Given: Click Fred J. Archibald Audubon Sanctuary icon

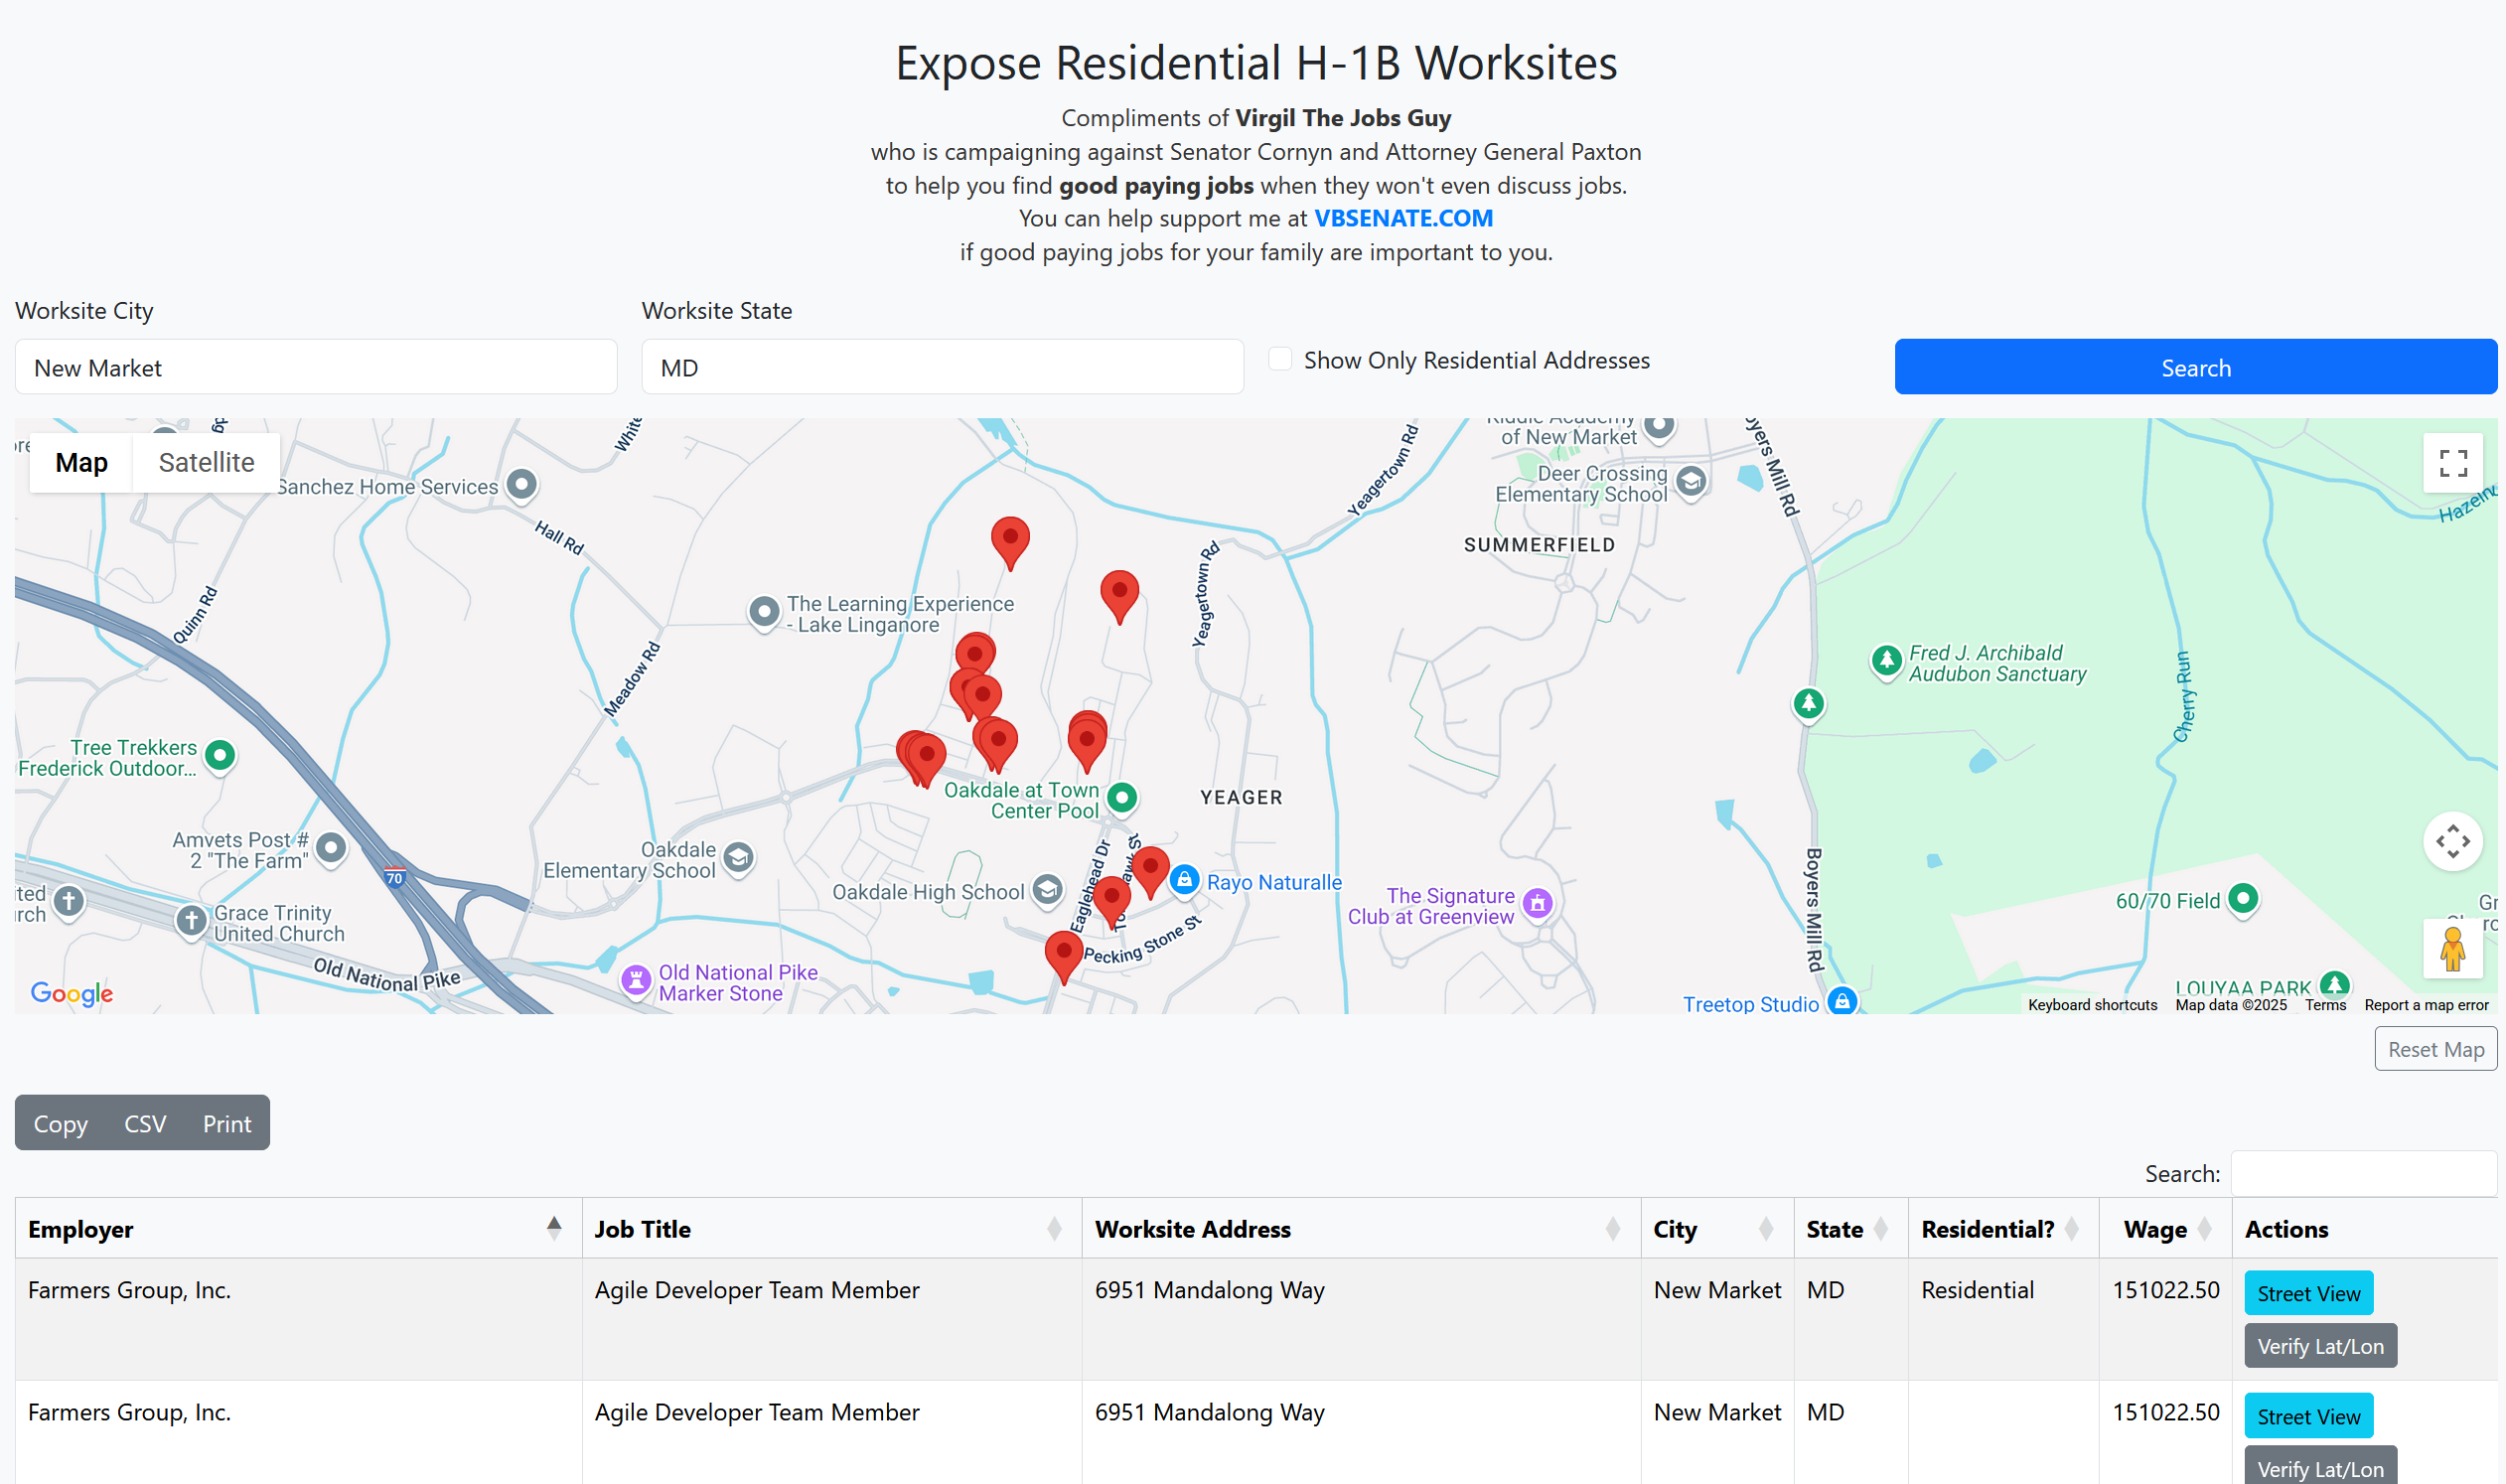Looking at the screenshot, I should [x=1886, y=660].
